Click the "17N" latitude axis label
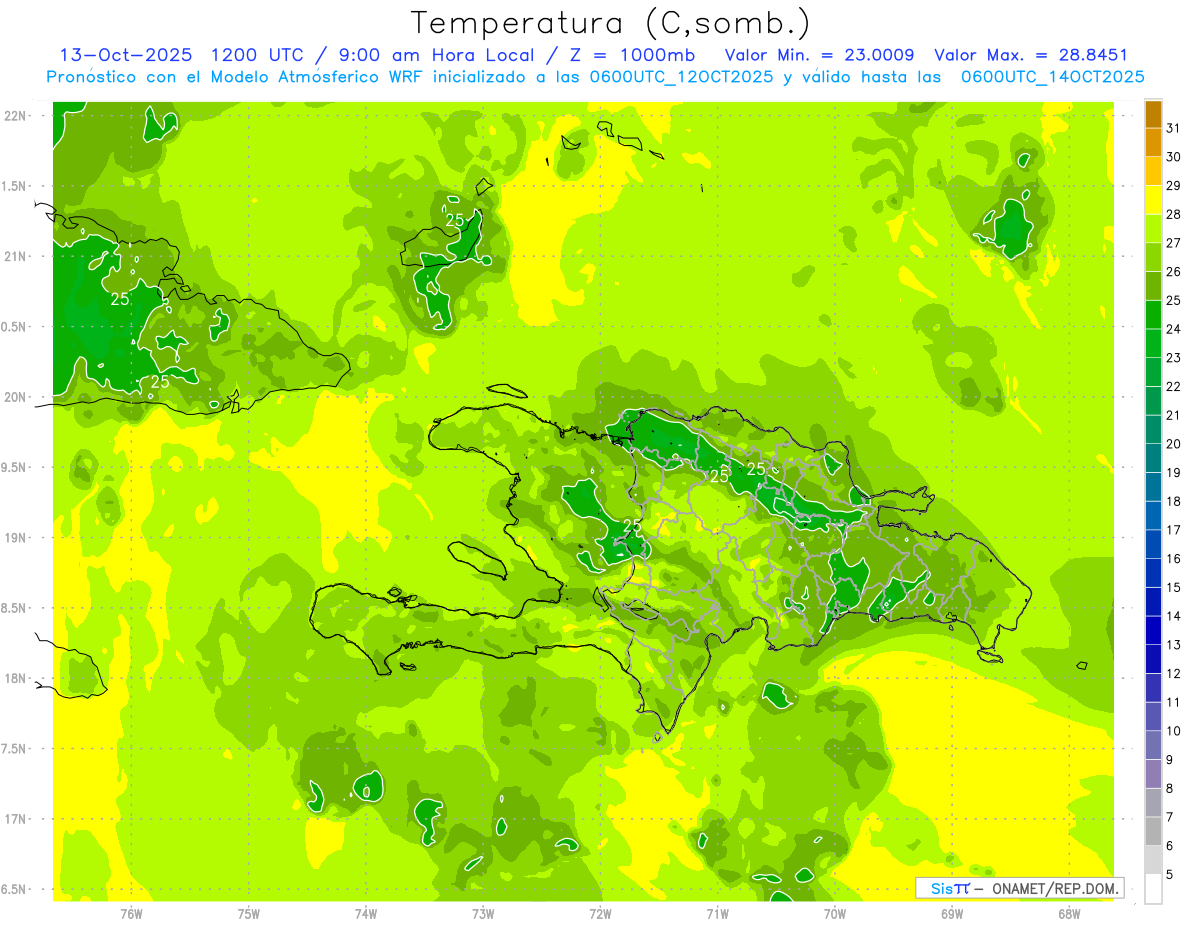Image resolution: width=1200 pixels, height=927 pixels. click(15, 820)
